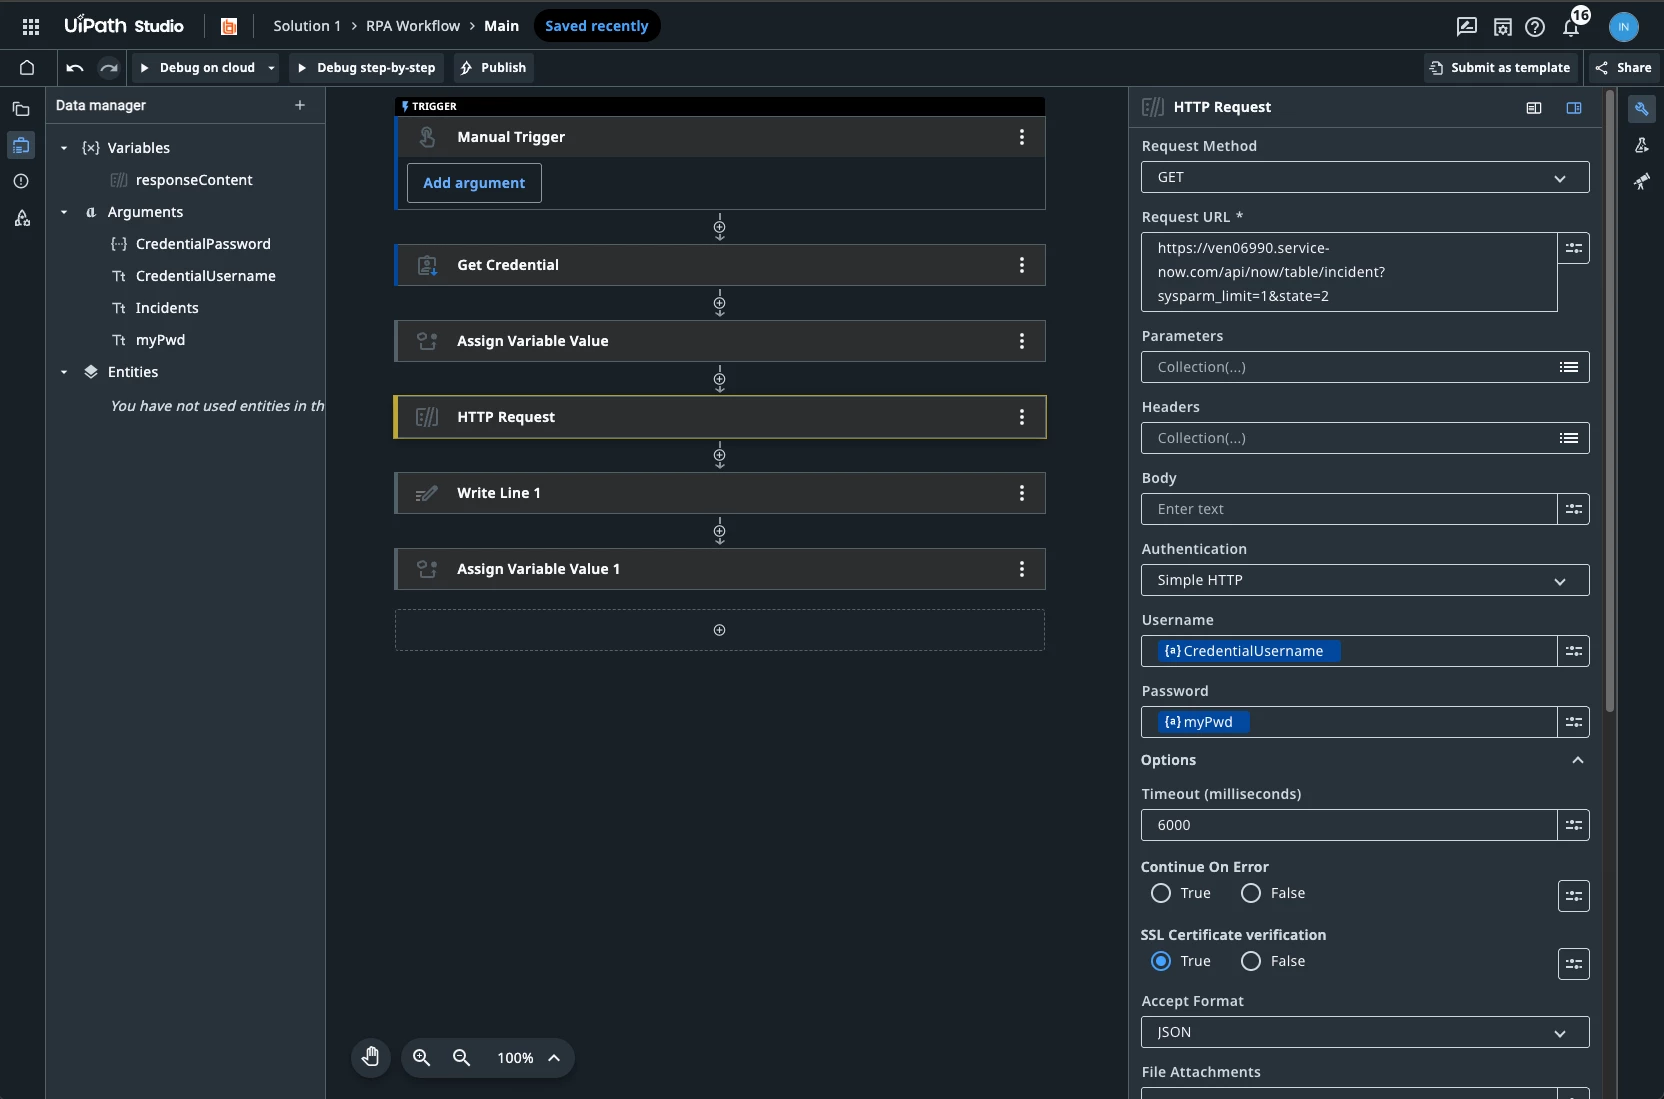Activate the pan hand tool
Viewport: 1664px width, 1099px height.
[x=371, y=1057]
